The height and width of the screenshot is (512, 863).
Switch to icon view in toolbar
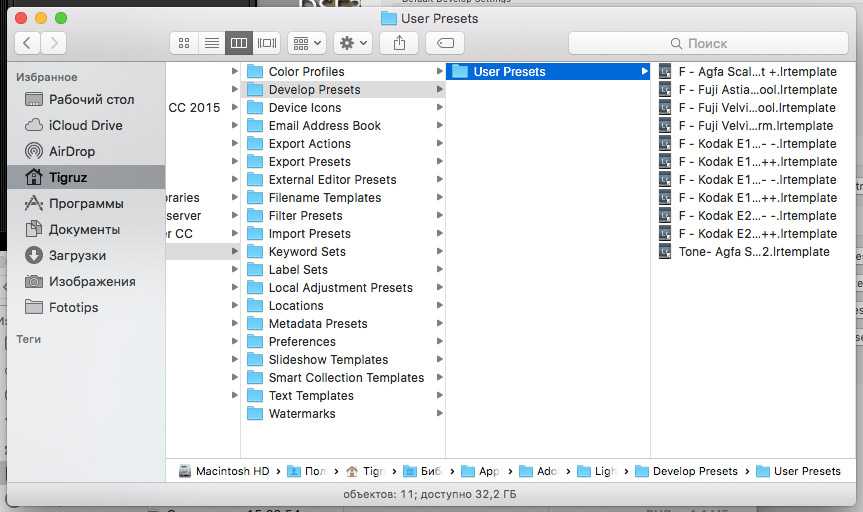coord(183,43)
